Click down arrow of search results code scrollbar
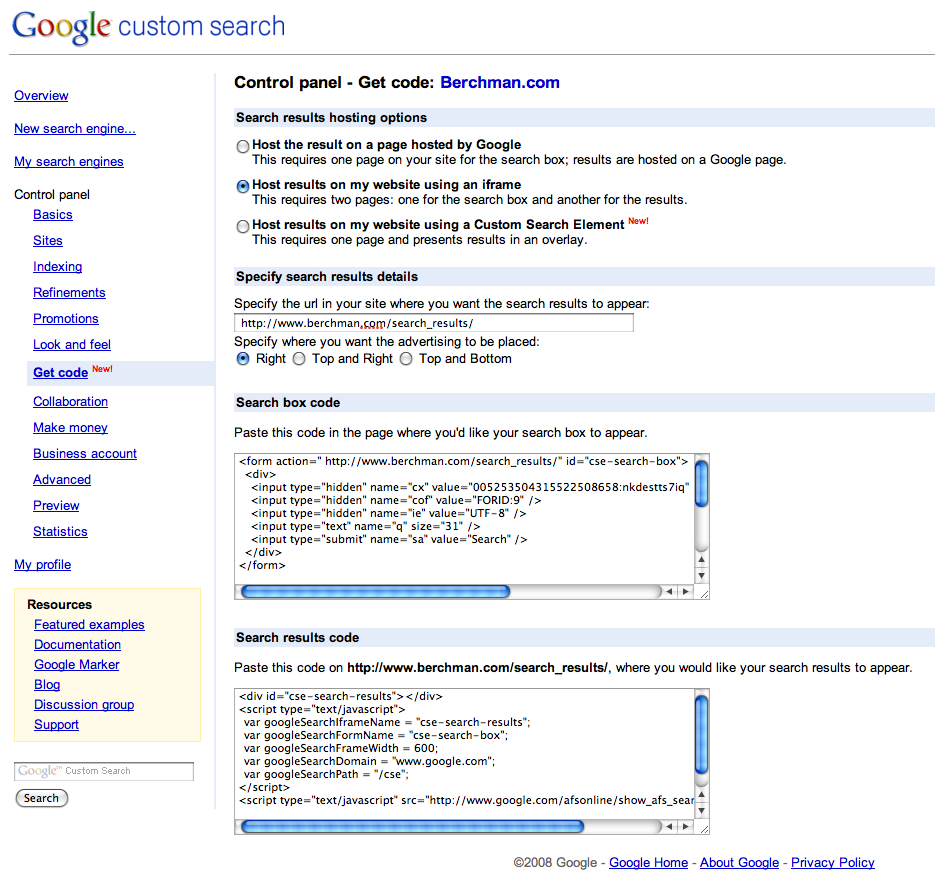 701,810
